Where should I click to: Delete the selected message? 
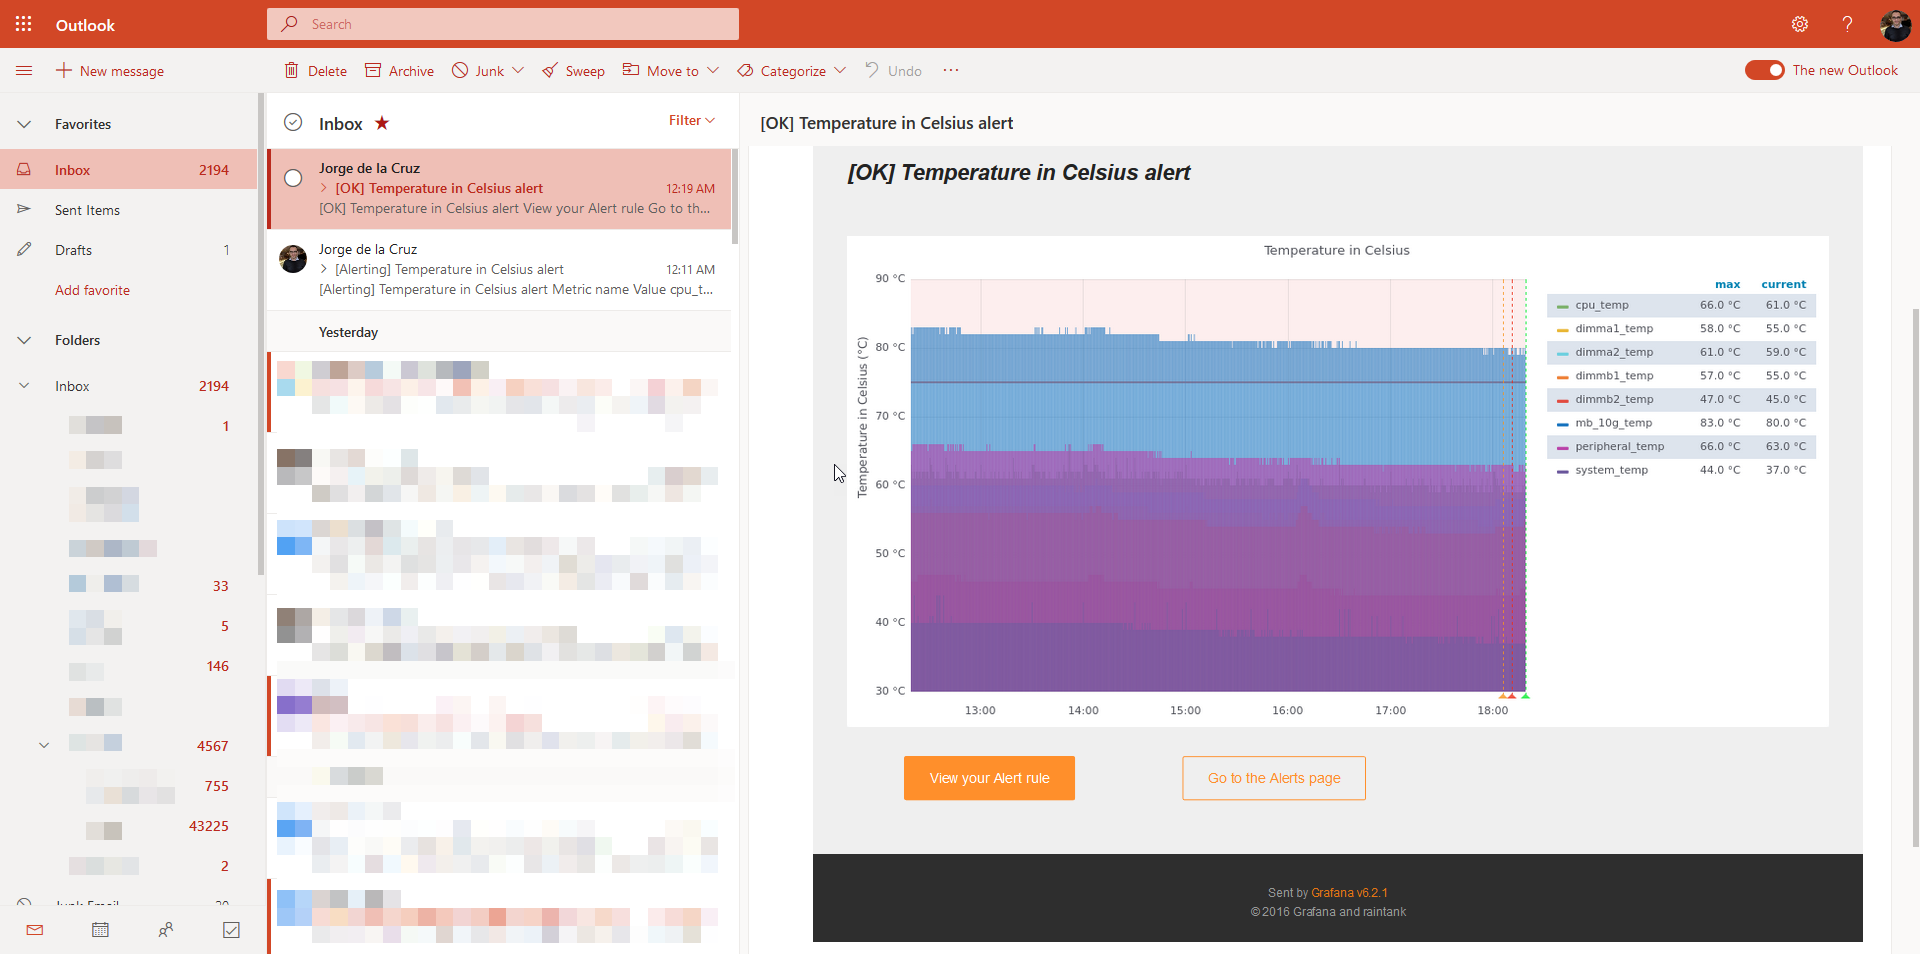click(315, 71)
